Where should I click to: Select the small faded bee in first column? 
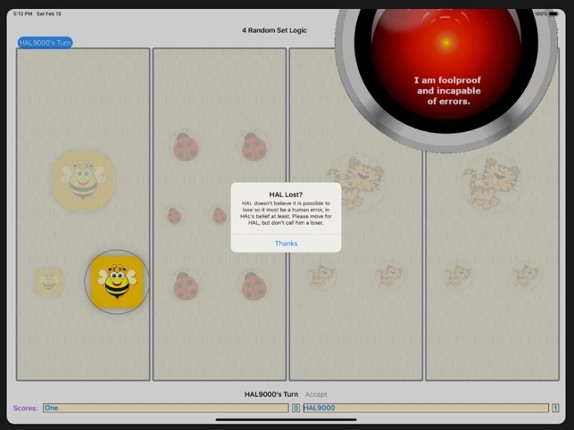[x=49, y=282]
